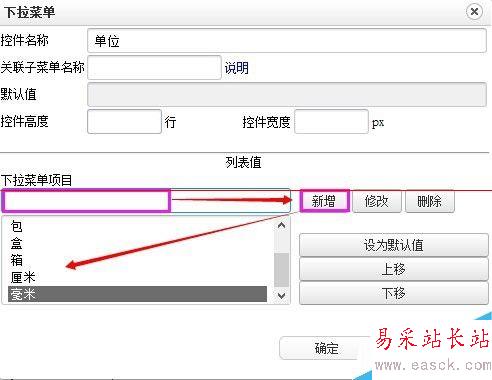
Task: Close the 下拉菜单 dialog with X icon
Action: point(474,12)
